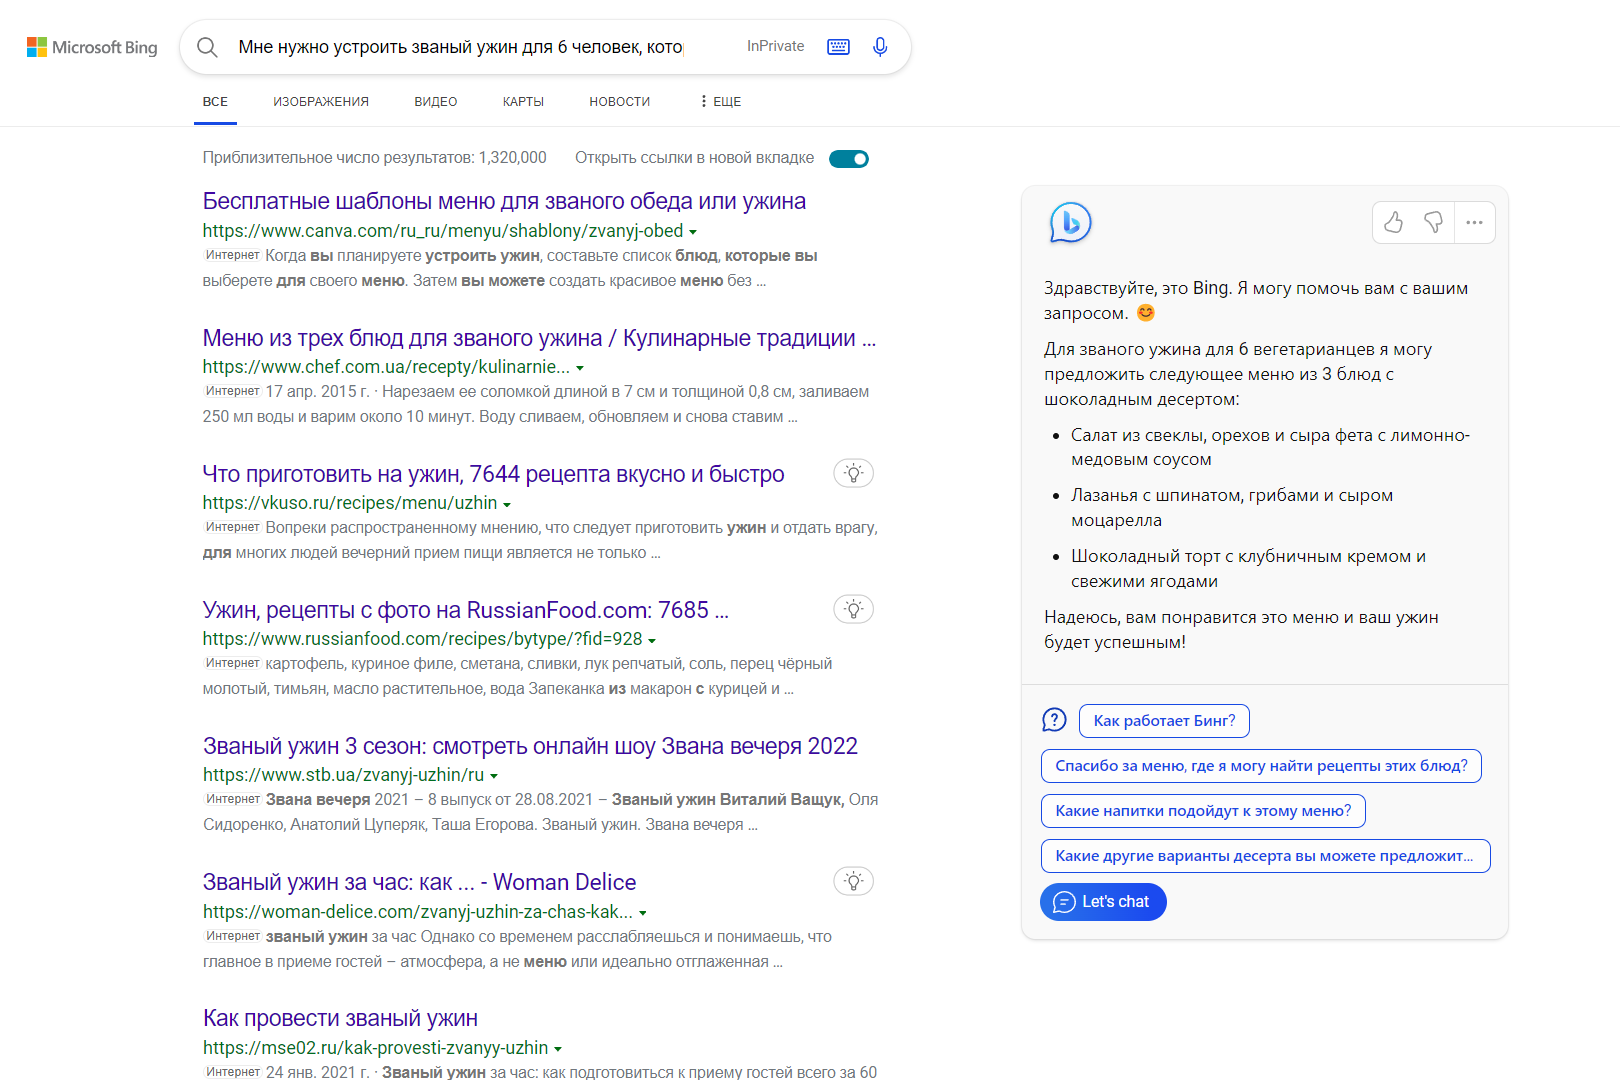1620x1080 pixels.
Task: Open the question mark help icon in chat panel
Action: point(1054,719)
